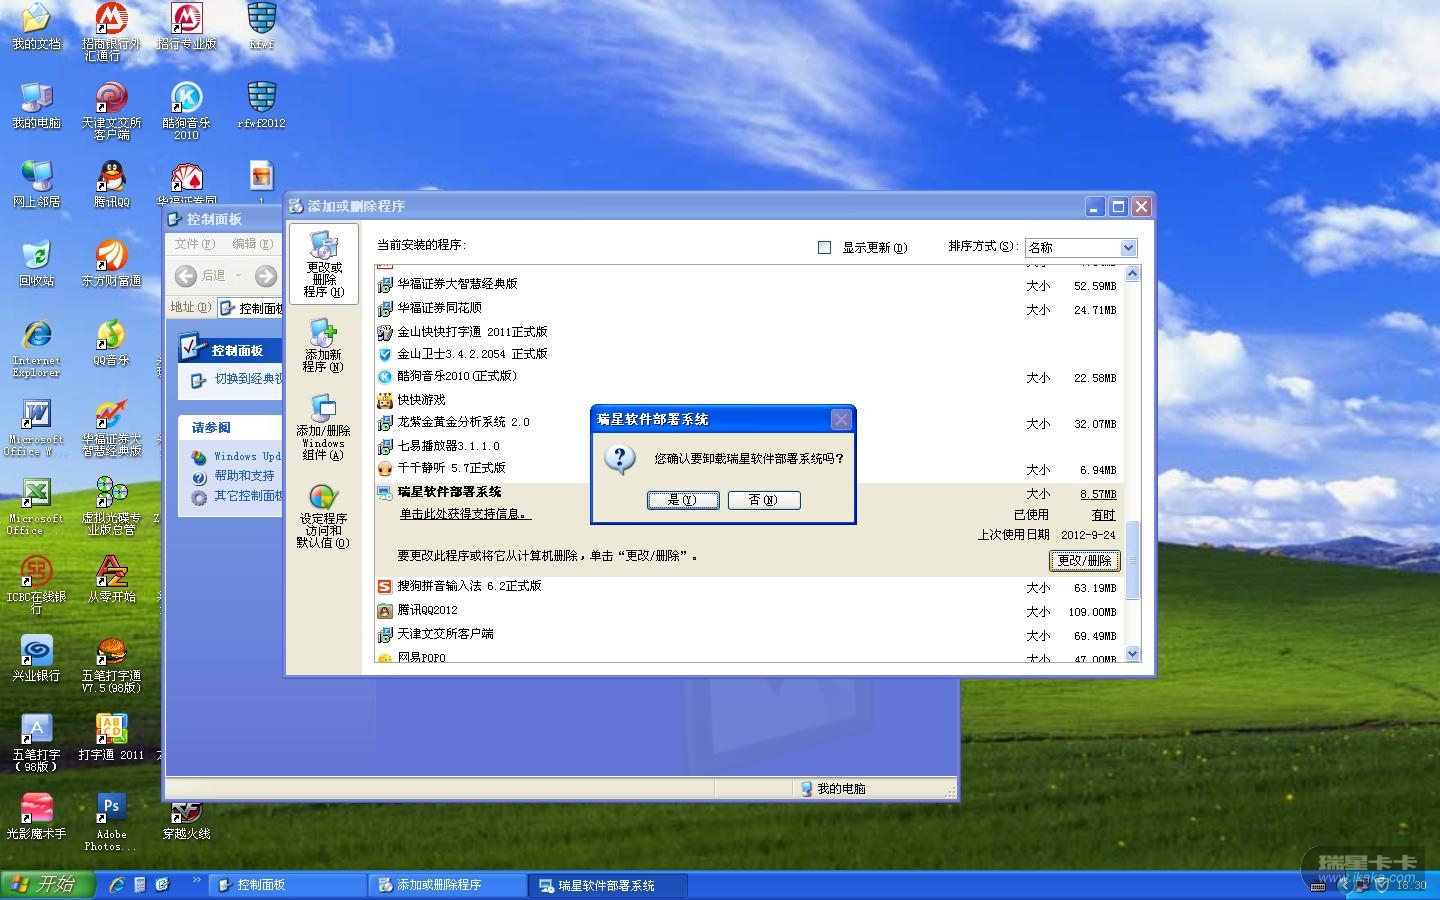Select 快快游戏 in the program list
Viewport: 1440px width, 900px height.
[748, 400]
